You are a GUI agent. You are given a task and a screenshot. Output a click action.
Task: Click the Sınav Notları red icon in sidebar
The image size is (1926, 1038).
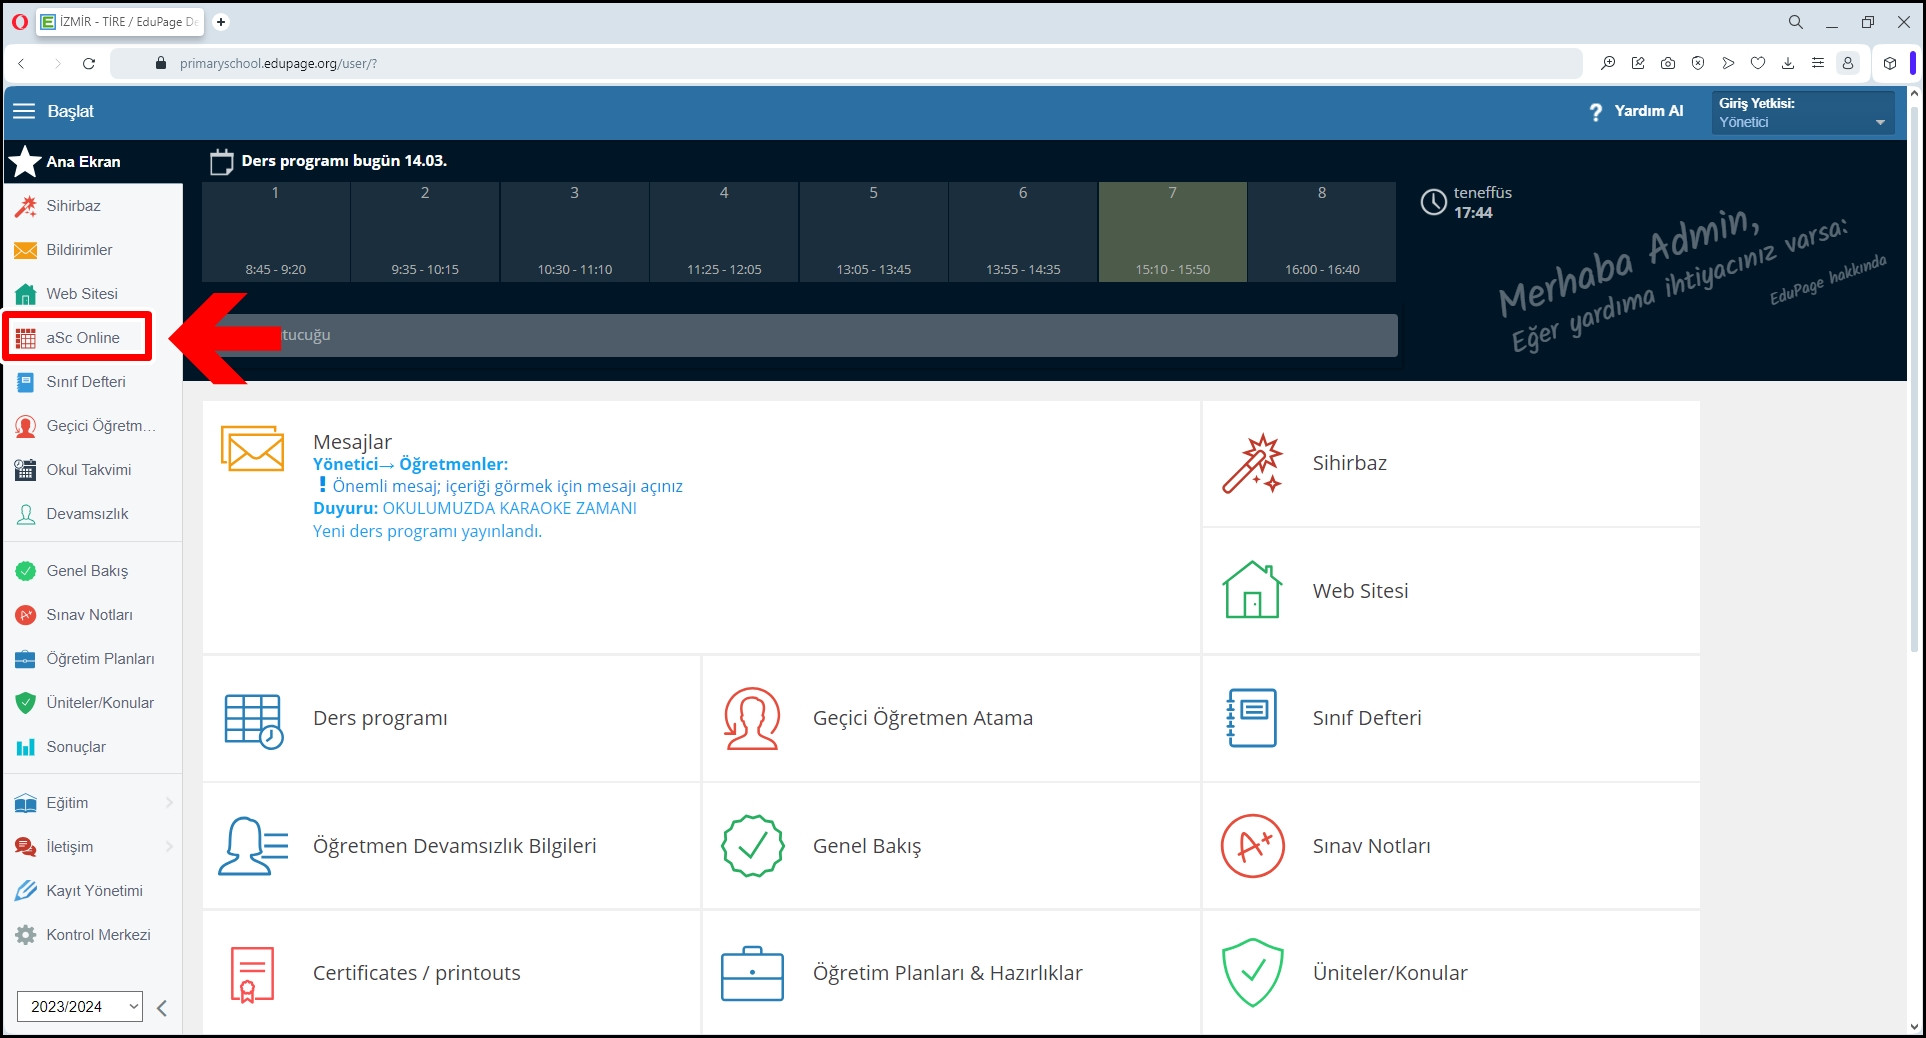pyautogui.click(x=26, y=615)
